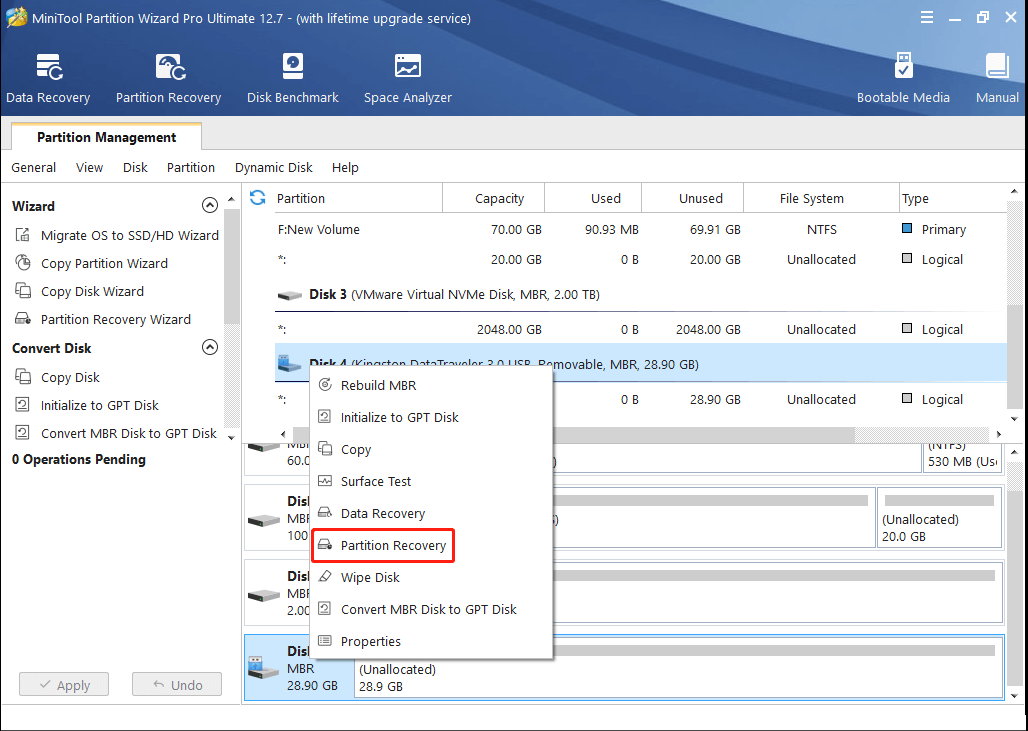Click the sidebar Convert MBR Disk to GPT icon
The image size is (1028, 731).
coord(23,433)
